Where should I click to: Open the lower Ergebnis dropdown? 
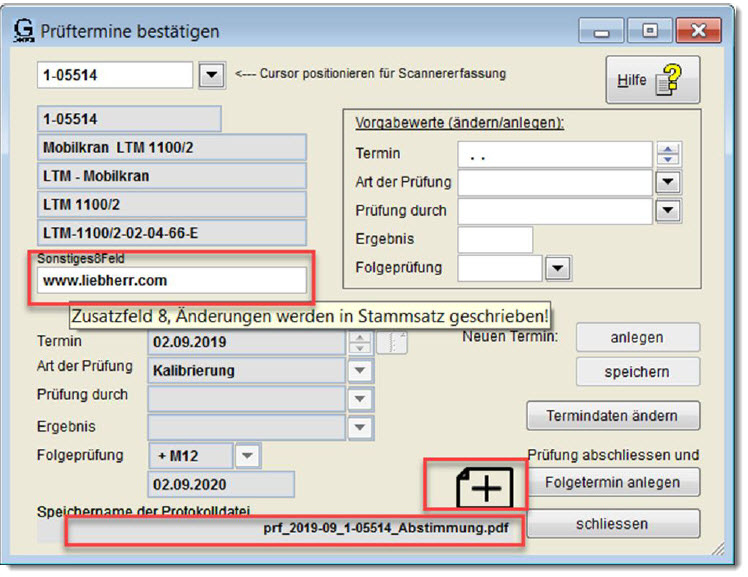click(x=359, y=427)
